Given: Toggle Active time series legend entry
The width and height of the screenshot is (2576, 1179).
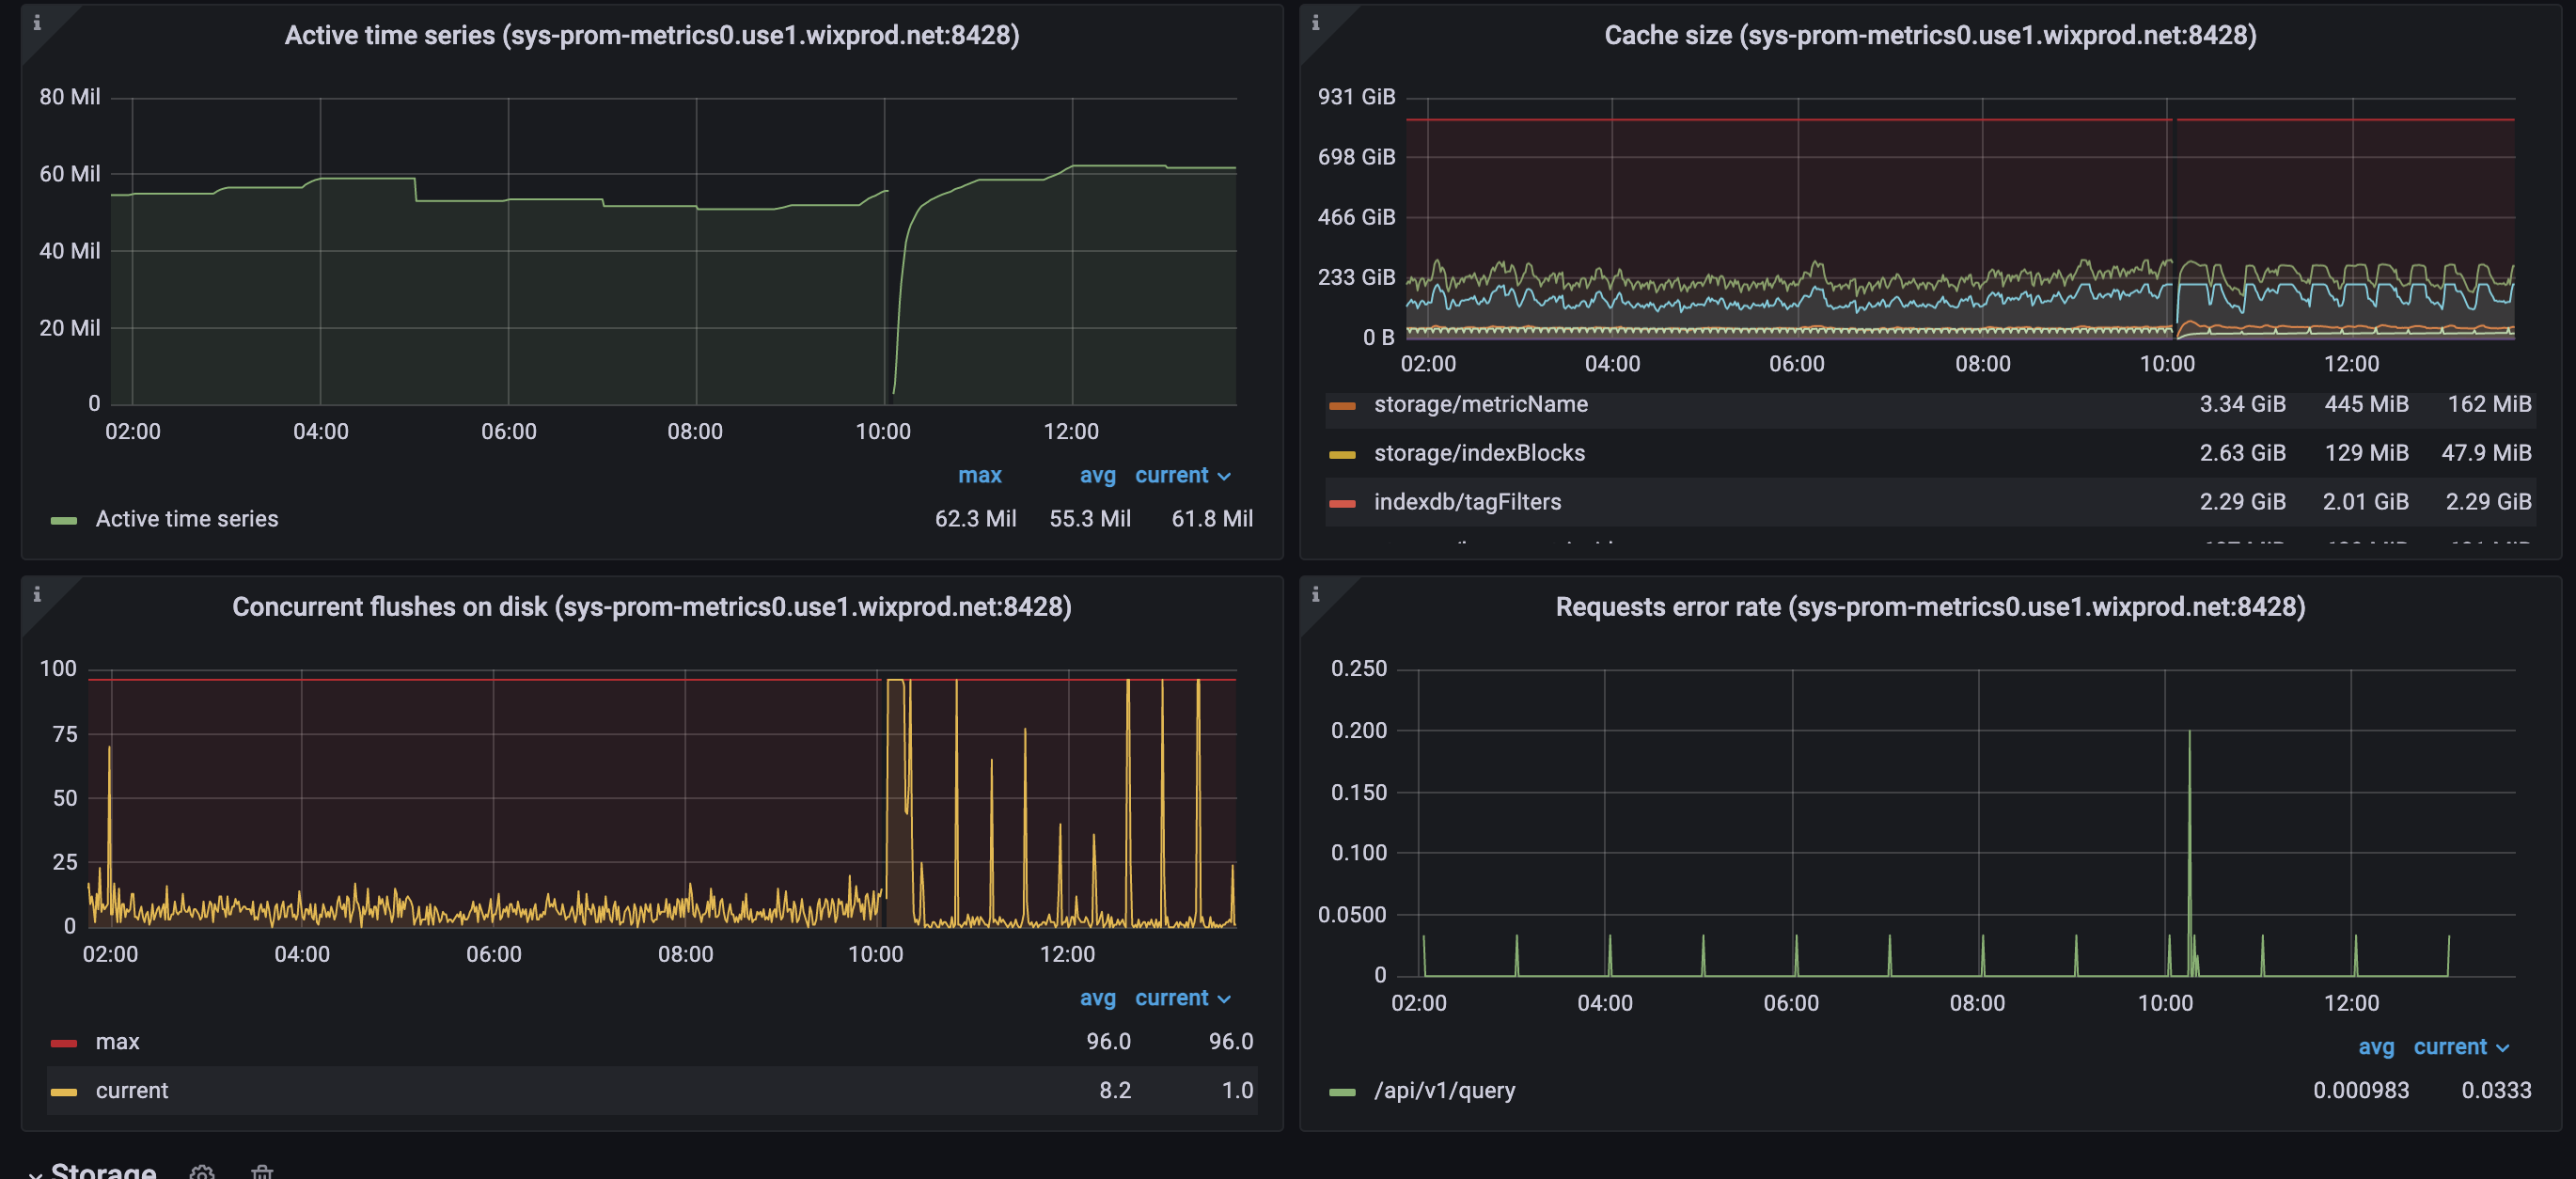Looking at the screenshot, I should 187,519.
